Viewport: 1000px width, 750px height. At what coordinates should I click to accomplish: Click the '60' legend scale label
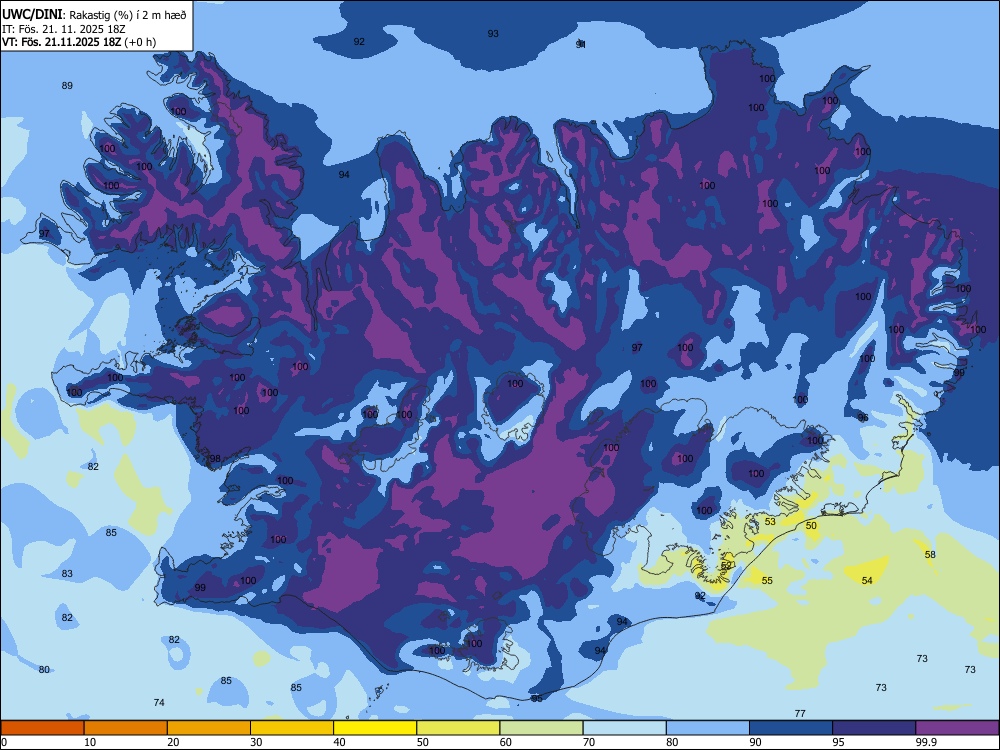coord(506,742)
